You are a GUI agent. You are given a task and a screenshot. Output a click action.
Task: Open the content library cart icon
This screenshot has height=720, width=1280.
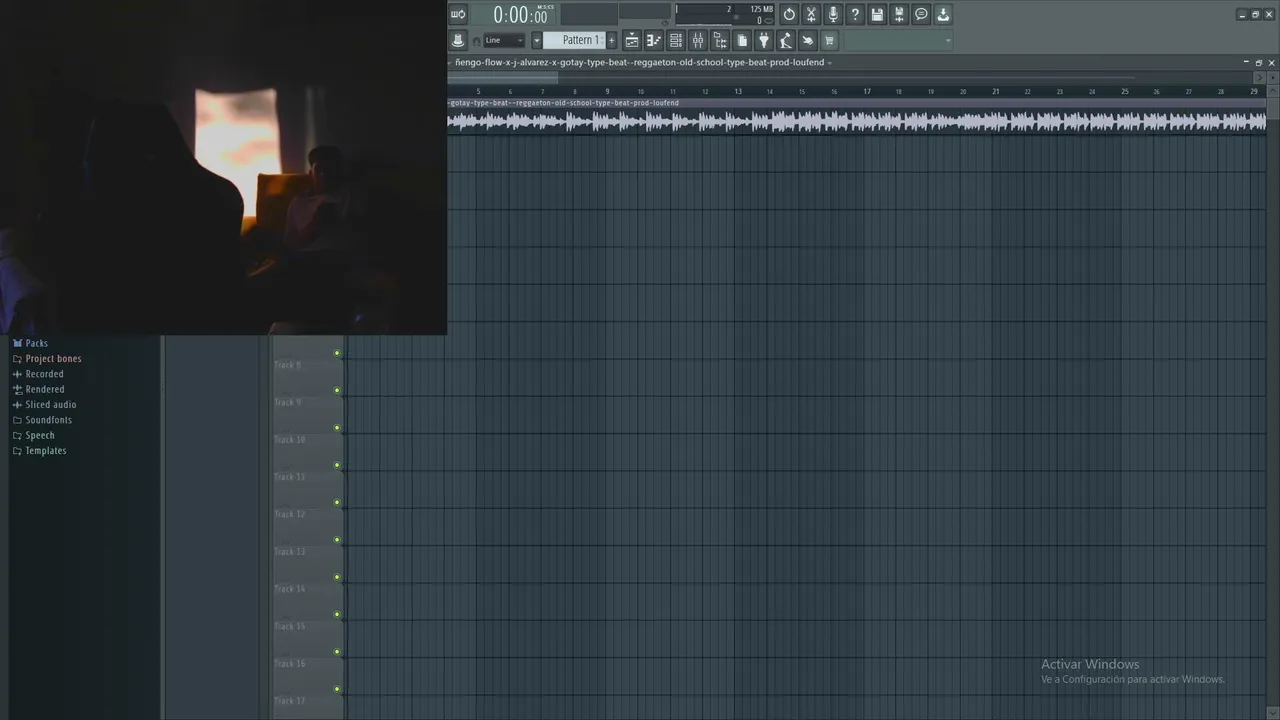pyautogui.click(x=830, y=40)
